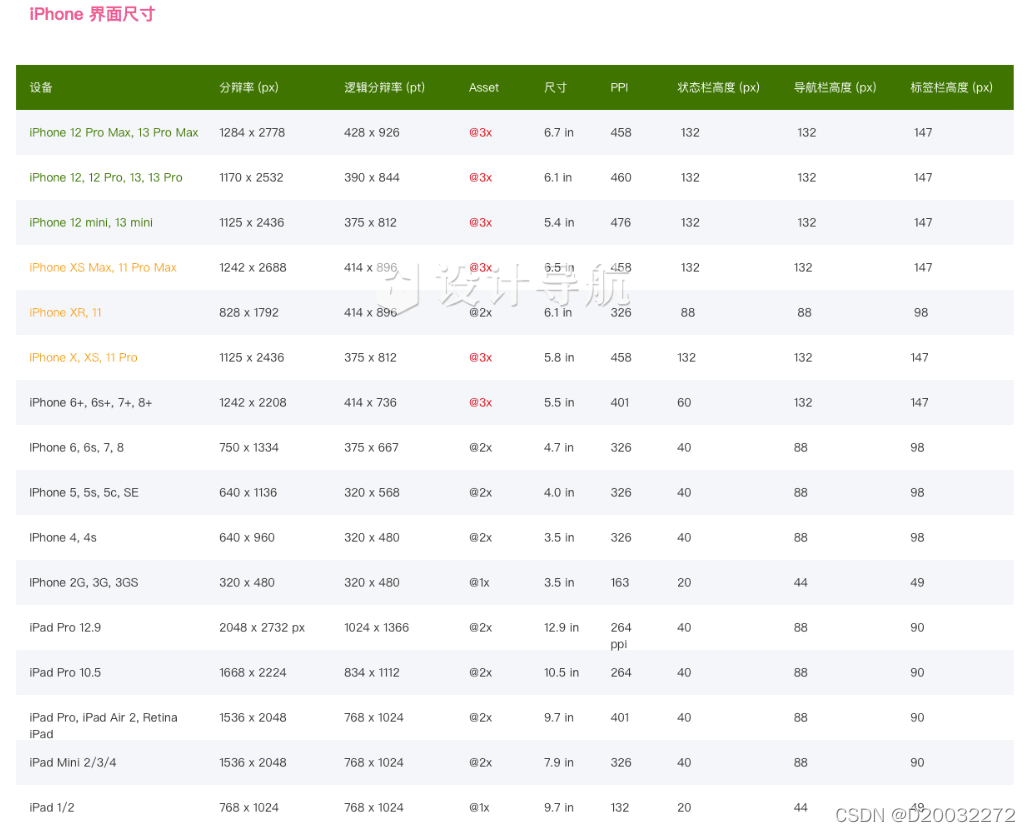Click the '7.9 in' size cell
Screen dimensions: 1030x832
558,762
